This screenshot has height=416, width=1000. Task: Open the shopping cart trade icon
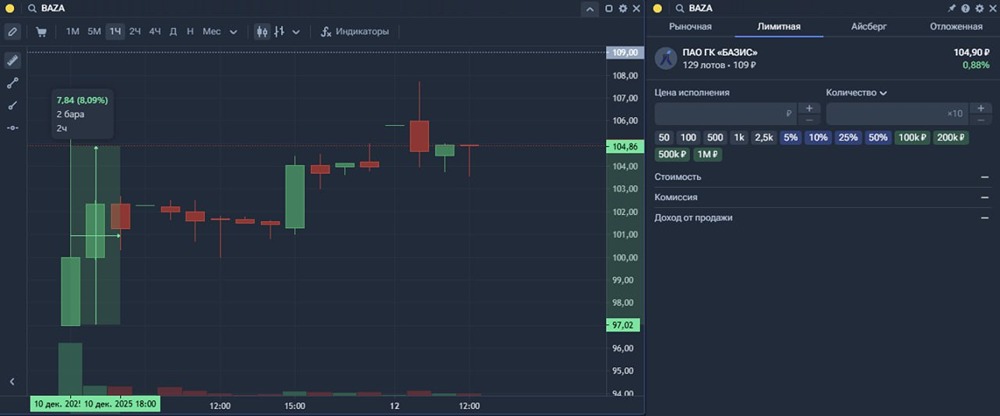[41, 31]
